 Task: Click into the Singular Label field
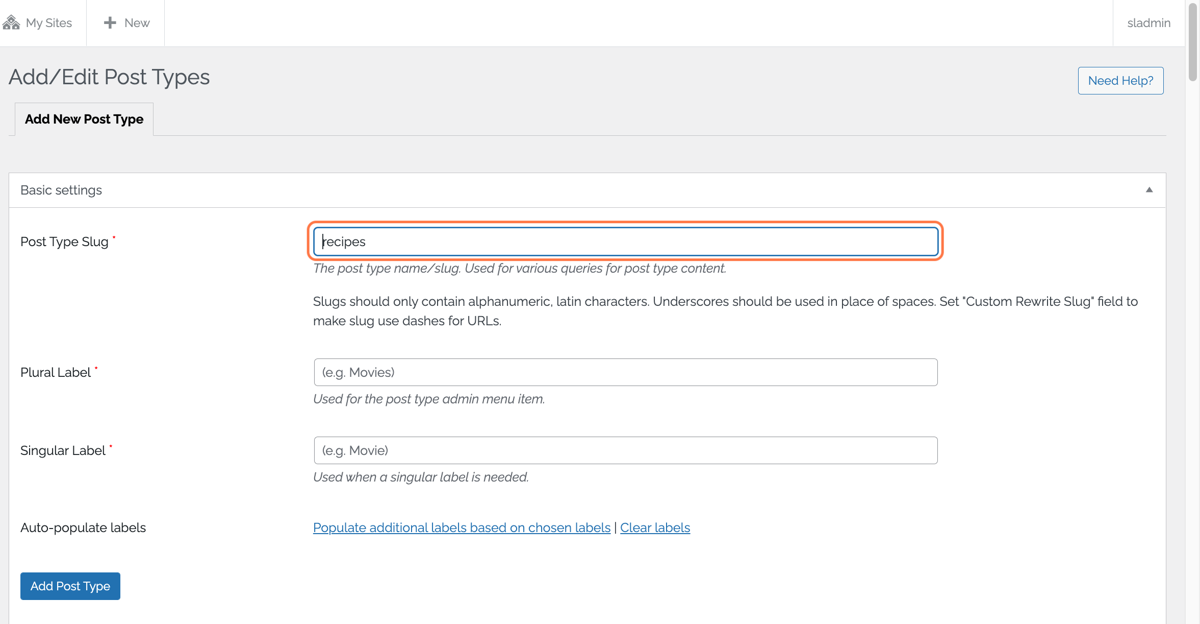point(626,450)
